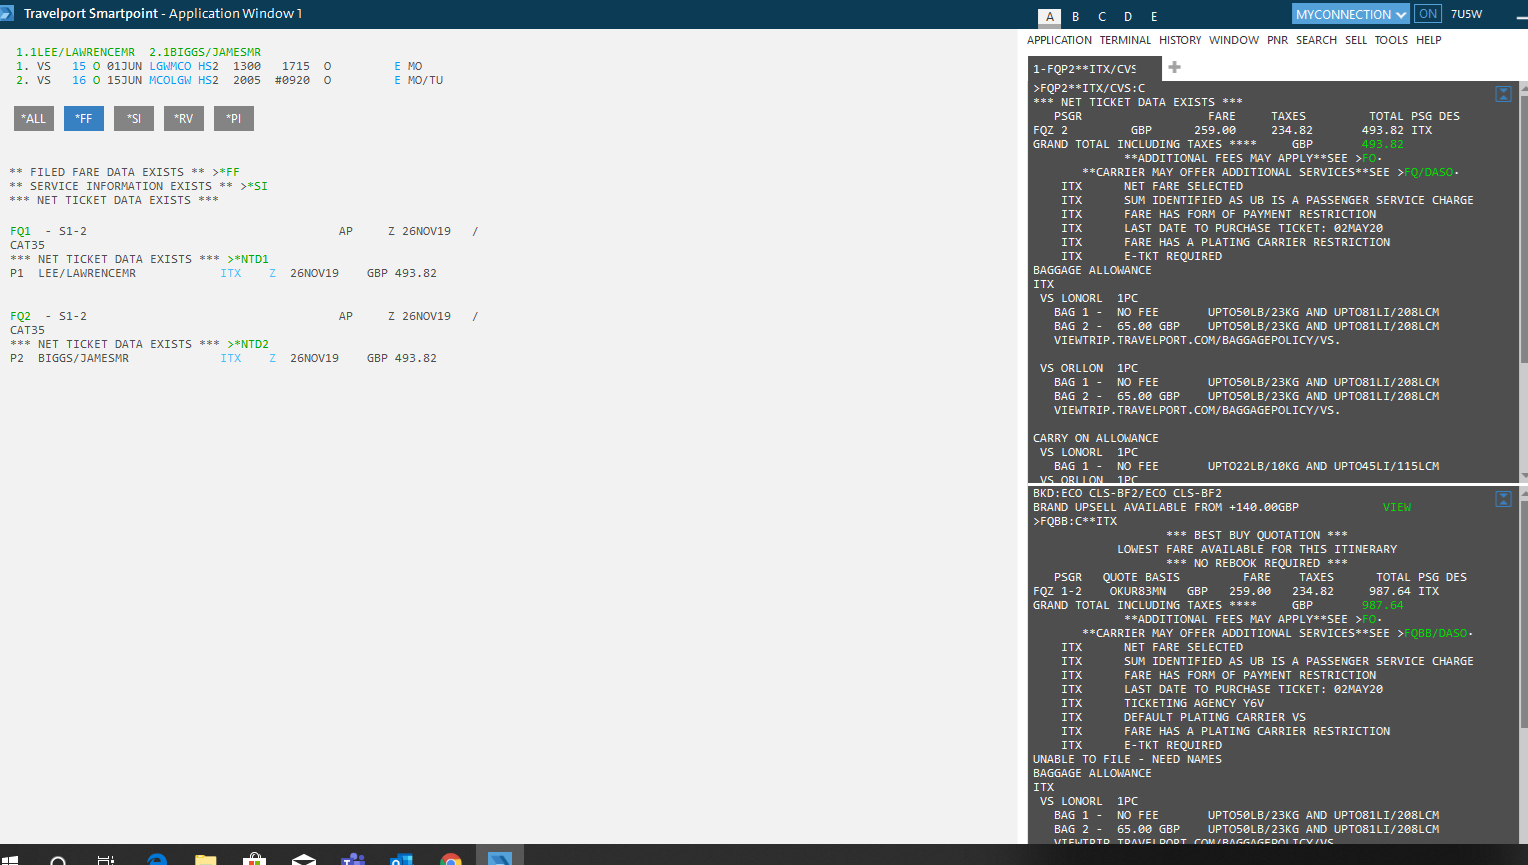Switch to work area C
The width and height of the screenshot is (1528, 865).
1102,16
